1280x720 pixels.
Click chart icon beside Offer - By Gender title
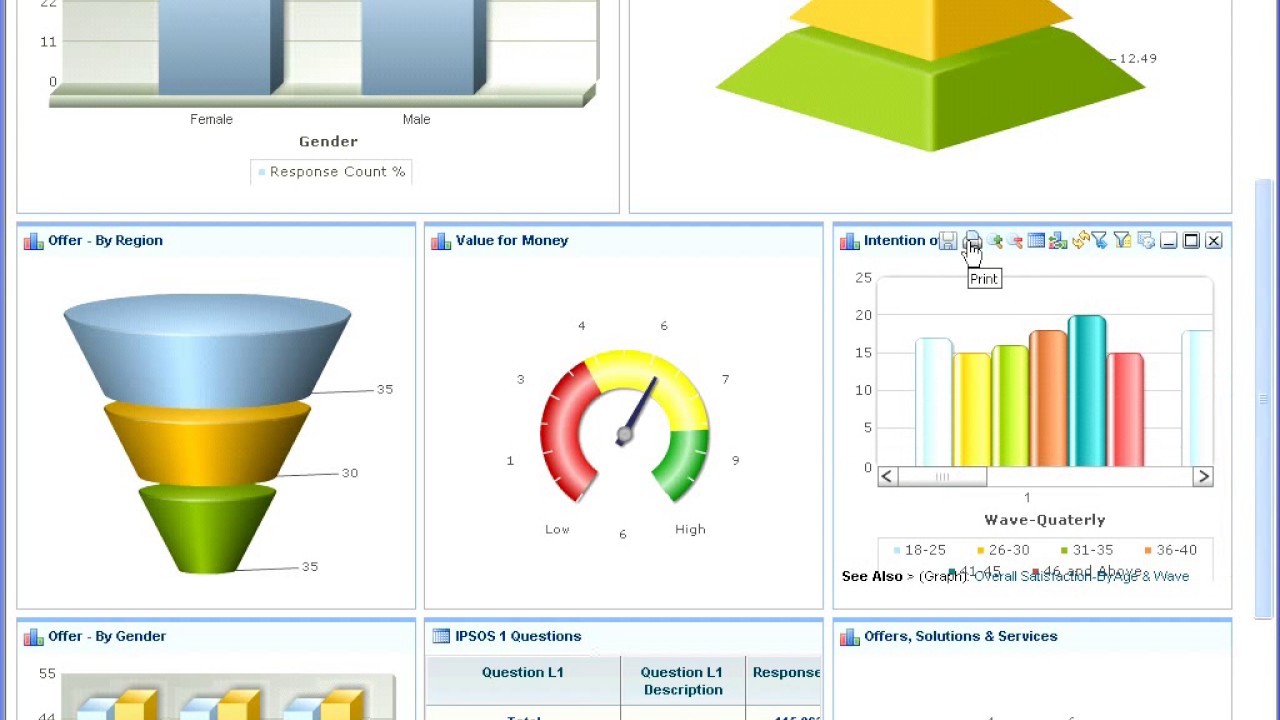click(x=34, y=637)
